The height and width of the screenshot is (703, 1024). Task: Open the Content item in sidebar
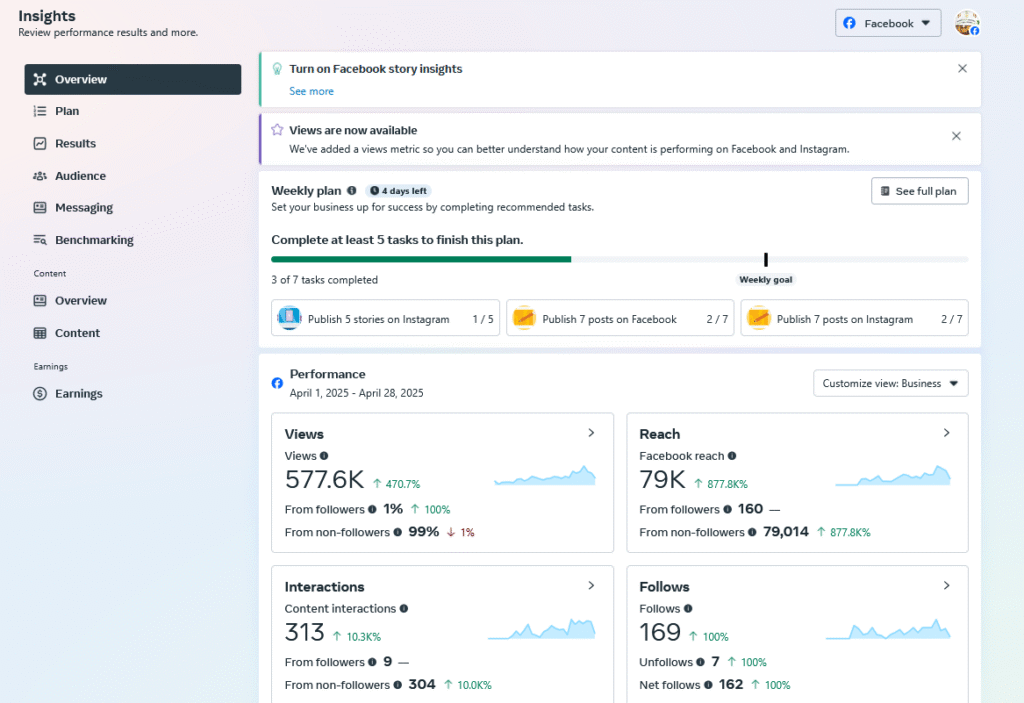(77, 333)
